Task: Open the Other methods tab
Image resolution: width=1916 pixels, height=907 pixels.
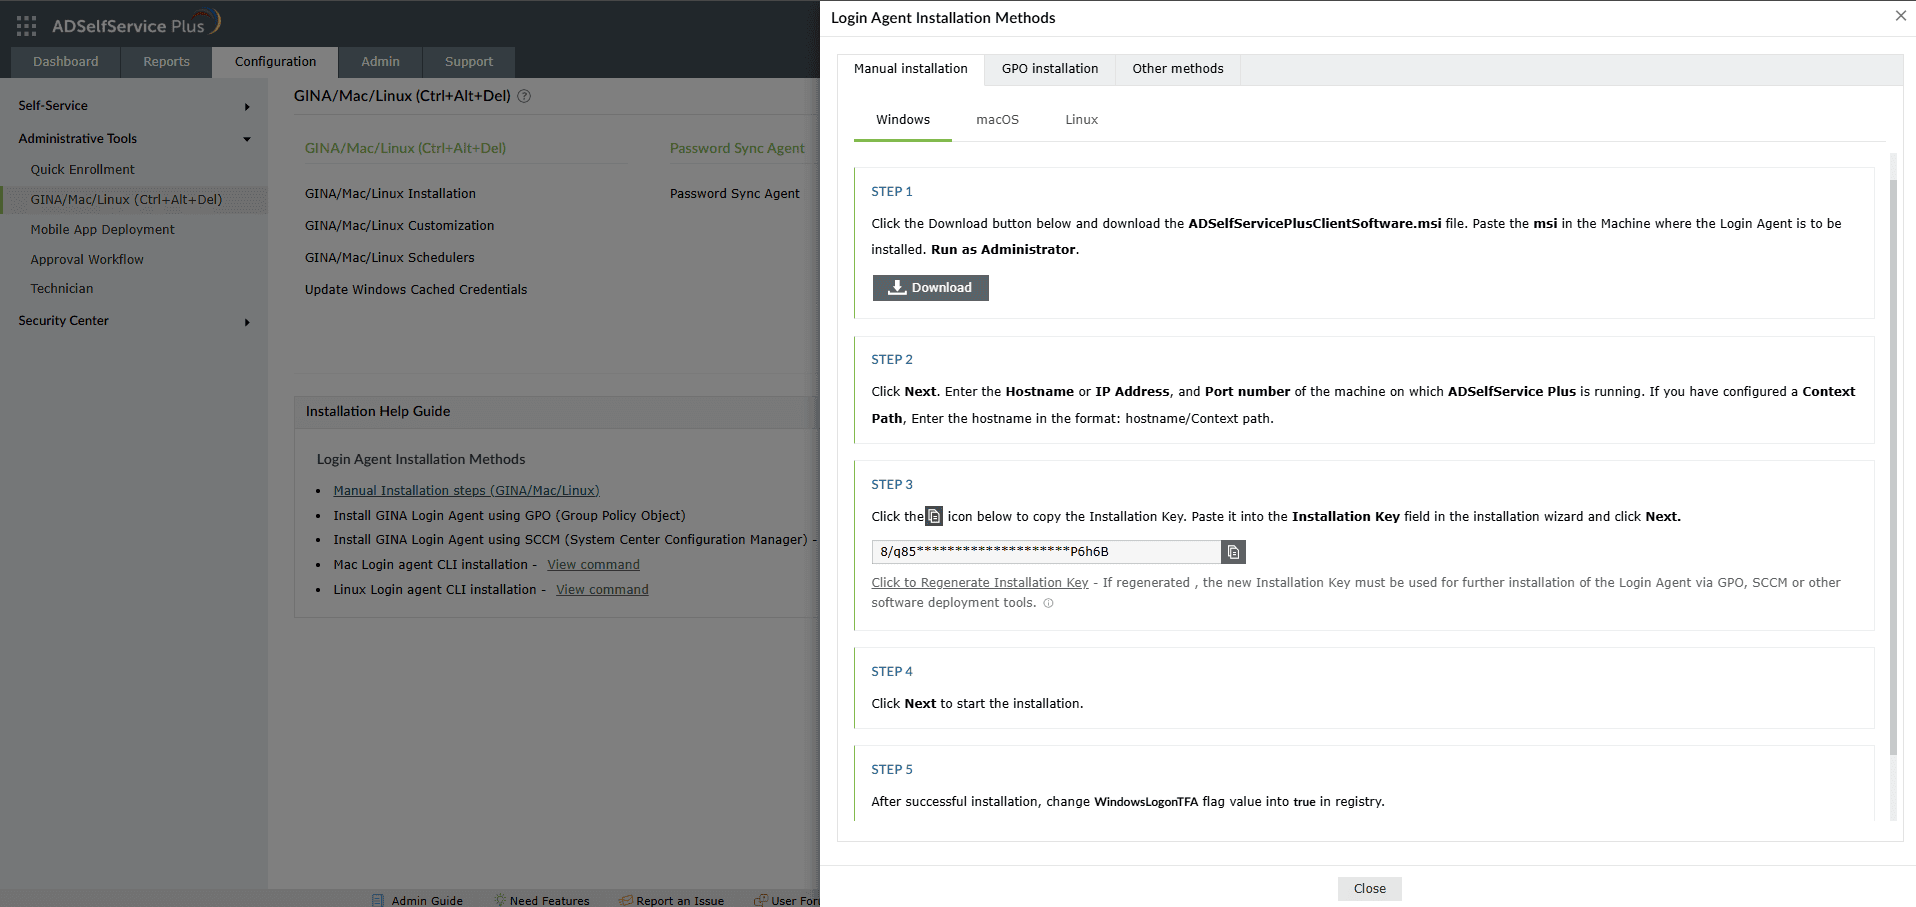Action: click(x=1177, y=68)
